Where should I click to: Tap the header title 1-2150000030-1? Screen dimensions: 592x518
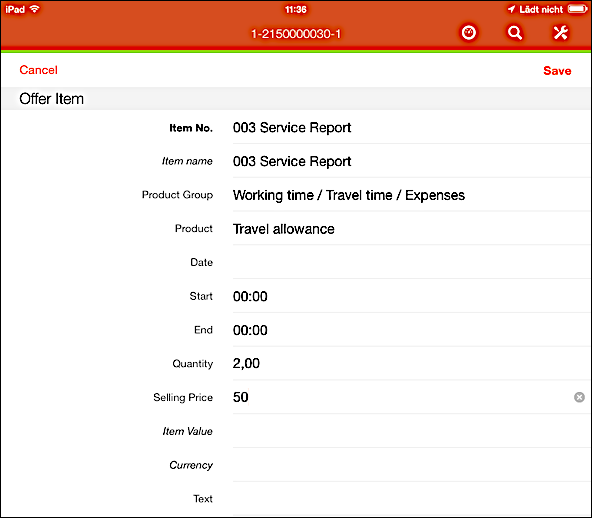296,34
